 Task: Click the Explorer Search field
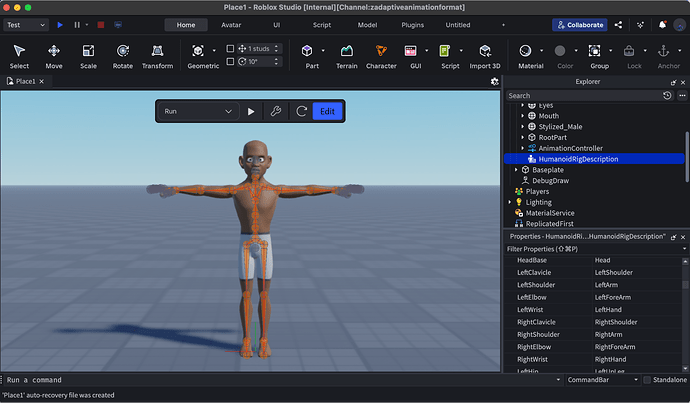(582, 95)
